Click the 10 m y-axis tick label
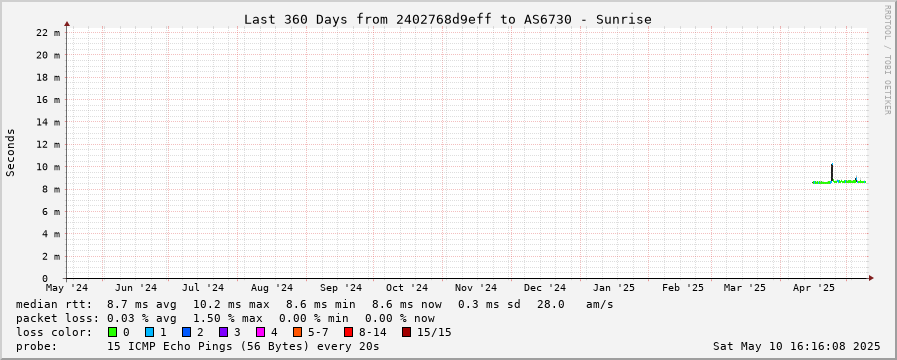 click(48, 167)
